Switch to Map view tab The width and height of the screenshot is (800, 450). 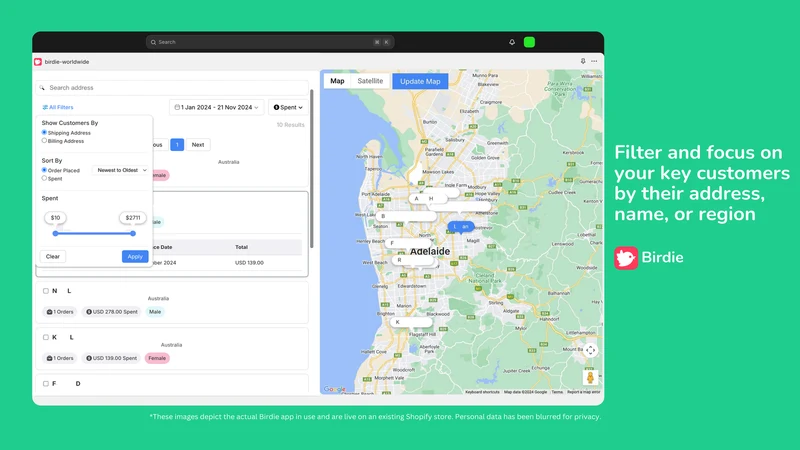click(x=337, y=81)
